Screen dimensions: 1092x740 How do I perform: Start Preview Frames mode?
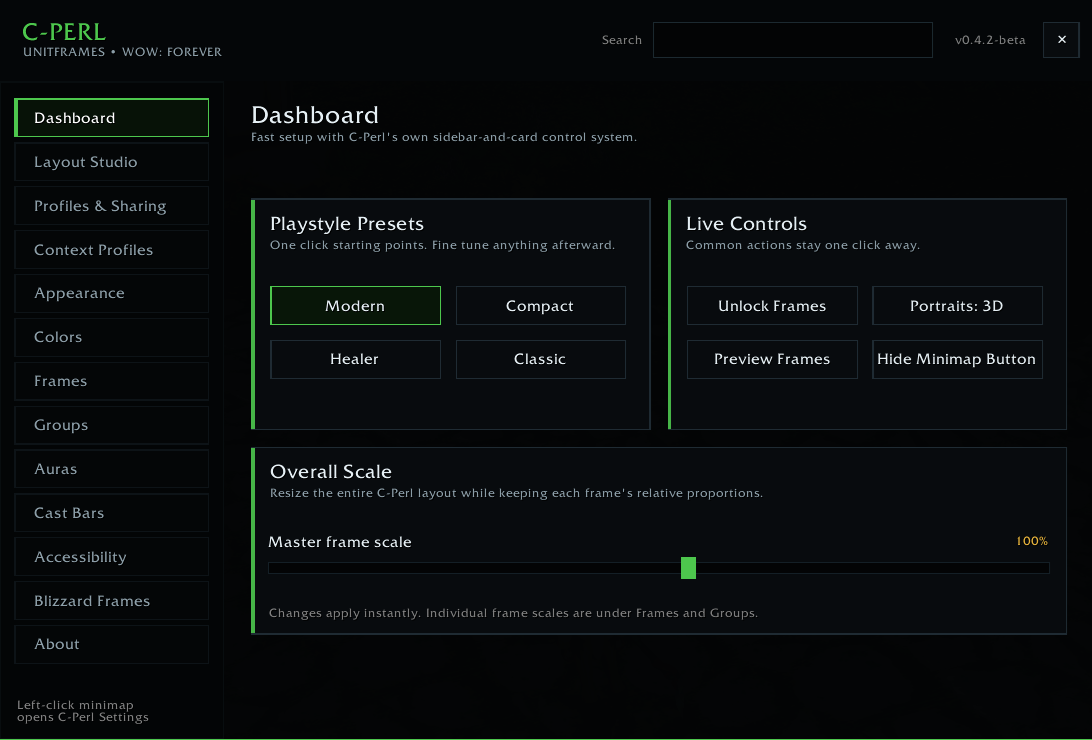(x=772, y=359)
